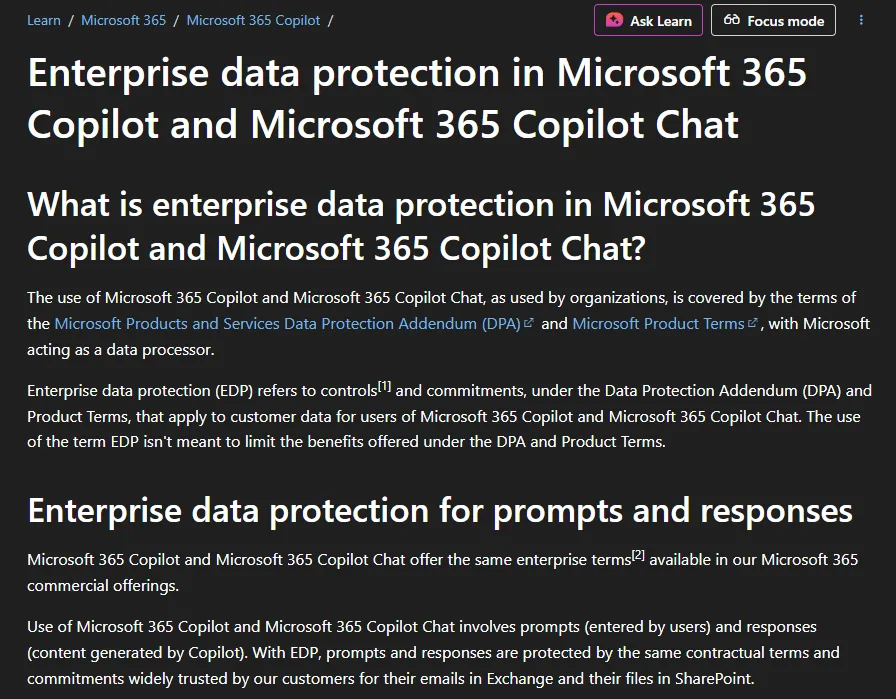Viewport: 896px width, 699px height.
Task: Open the Microsoft Product Terms link
Action: [658, 323]
